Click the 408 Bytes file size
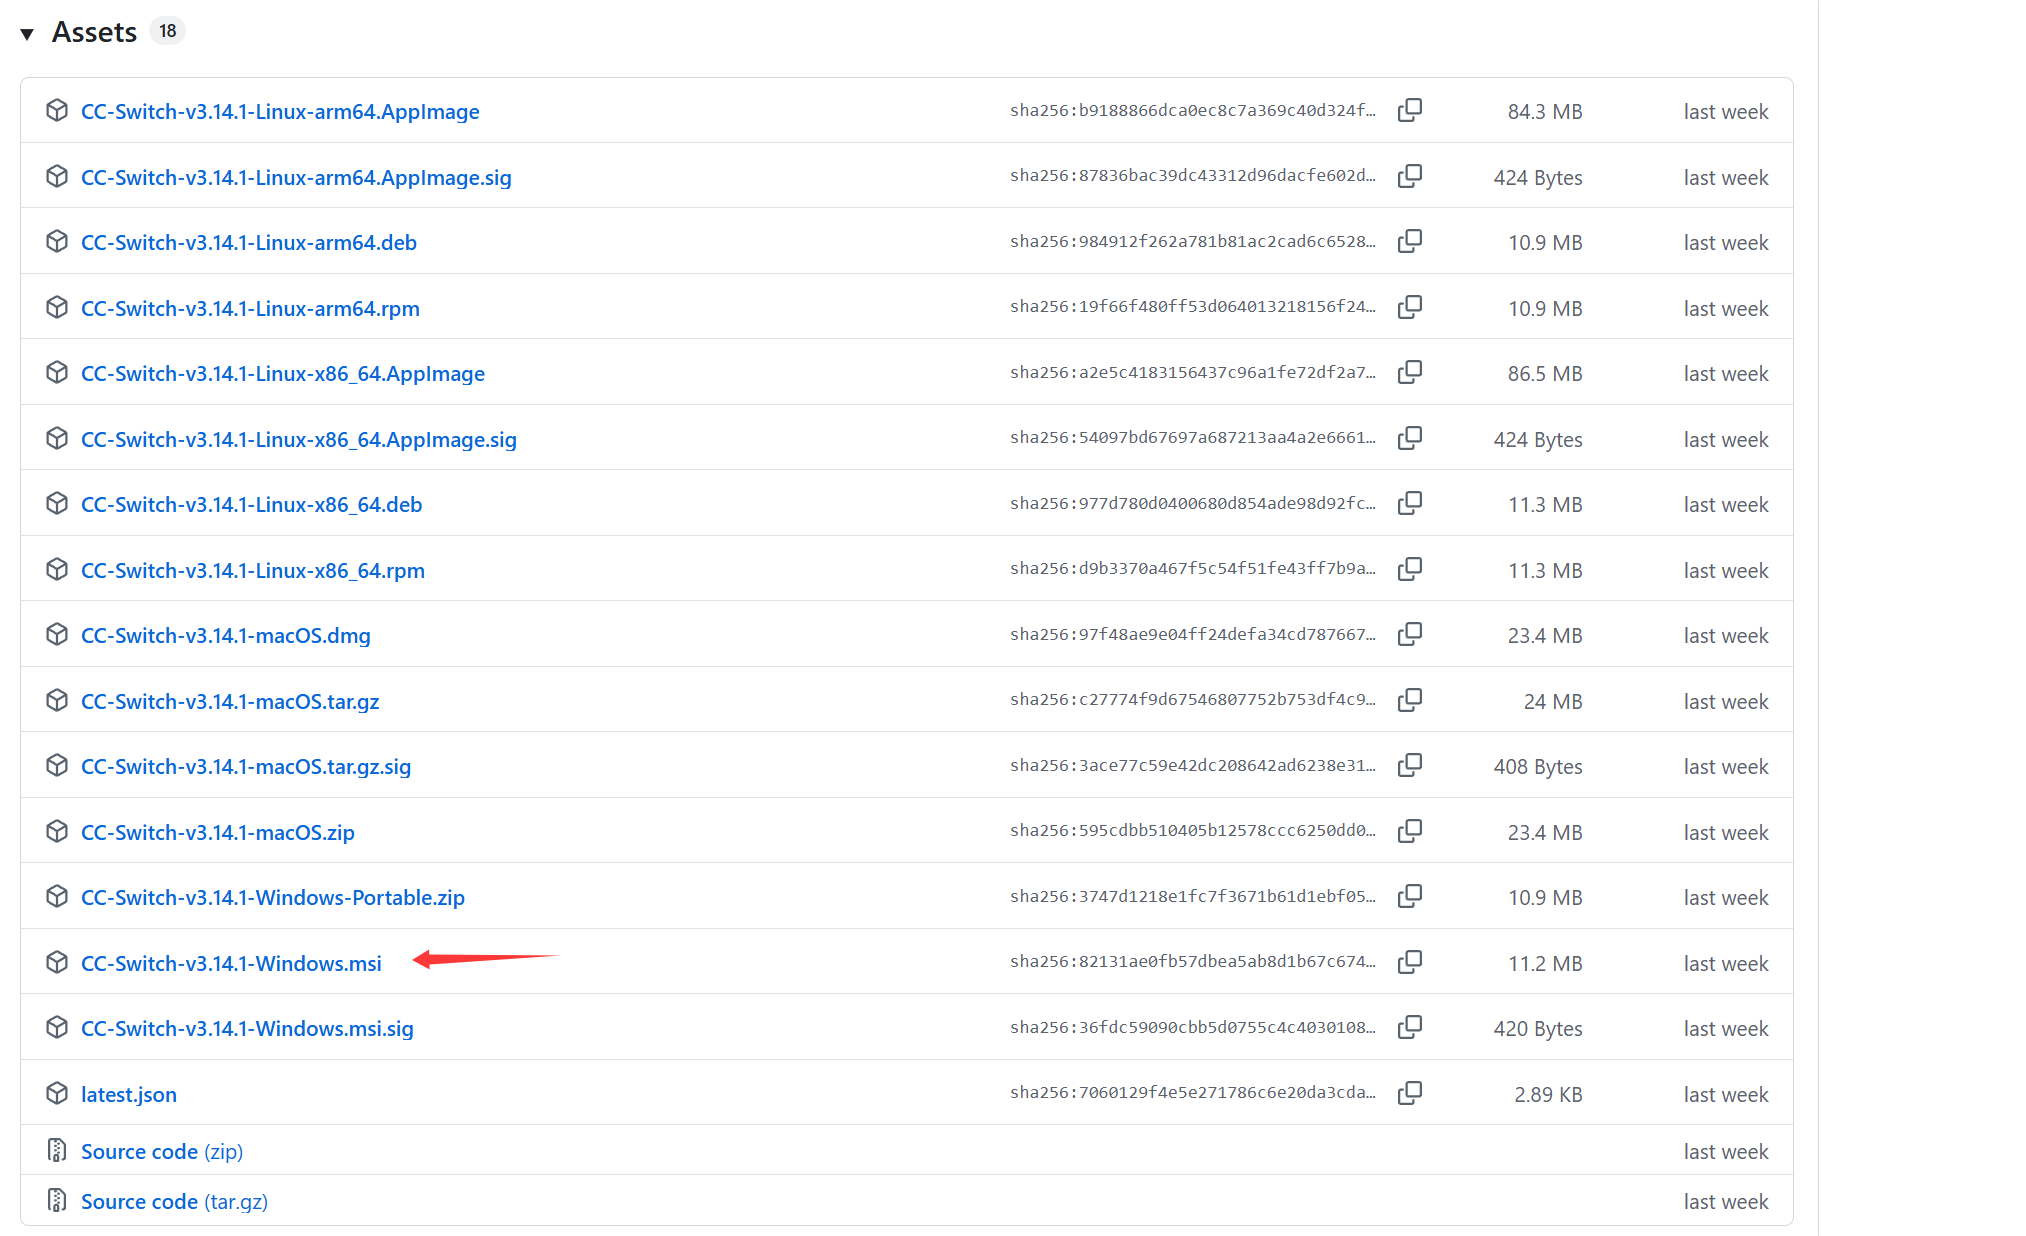 click(x=1538, y=766)
